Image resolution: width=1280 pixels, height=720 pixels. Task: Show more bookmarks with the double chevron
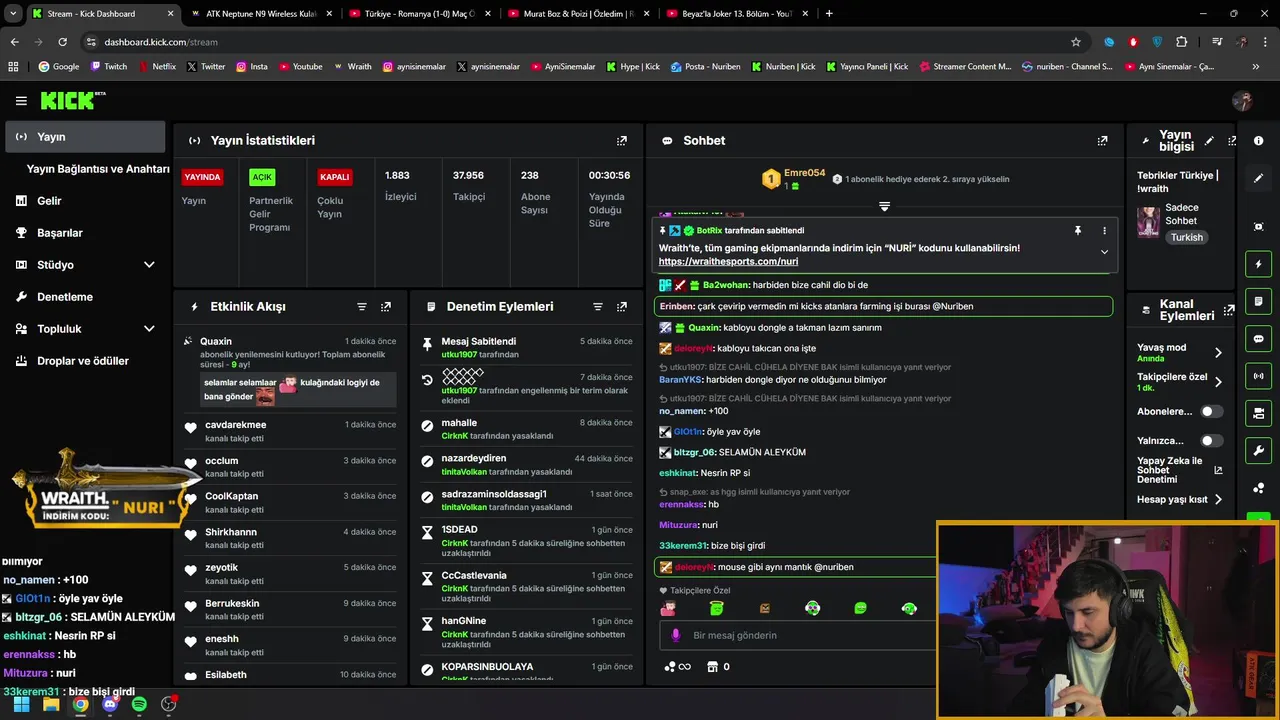(x=1256, y=67)
